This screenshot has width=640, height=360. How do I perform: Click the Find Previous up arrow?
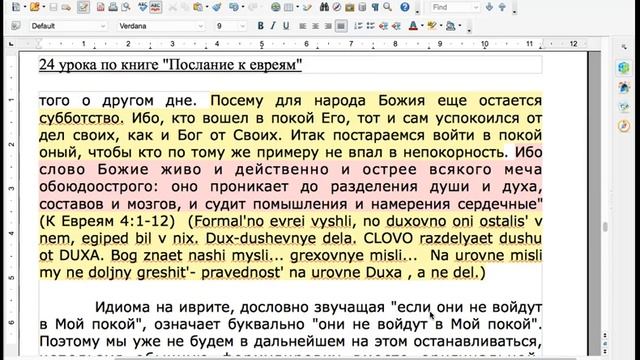[502, 7]
